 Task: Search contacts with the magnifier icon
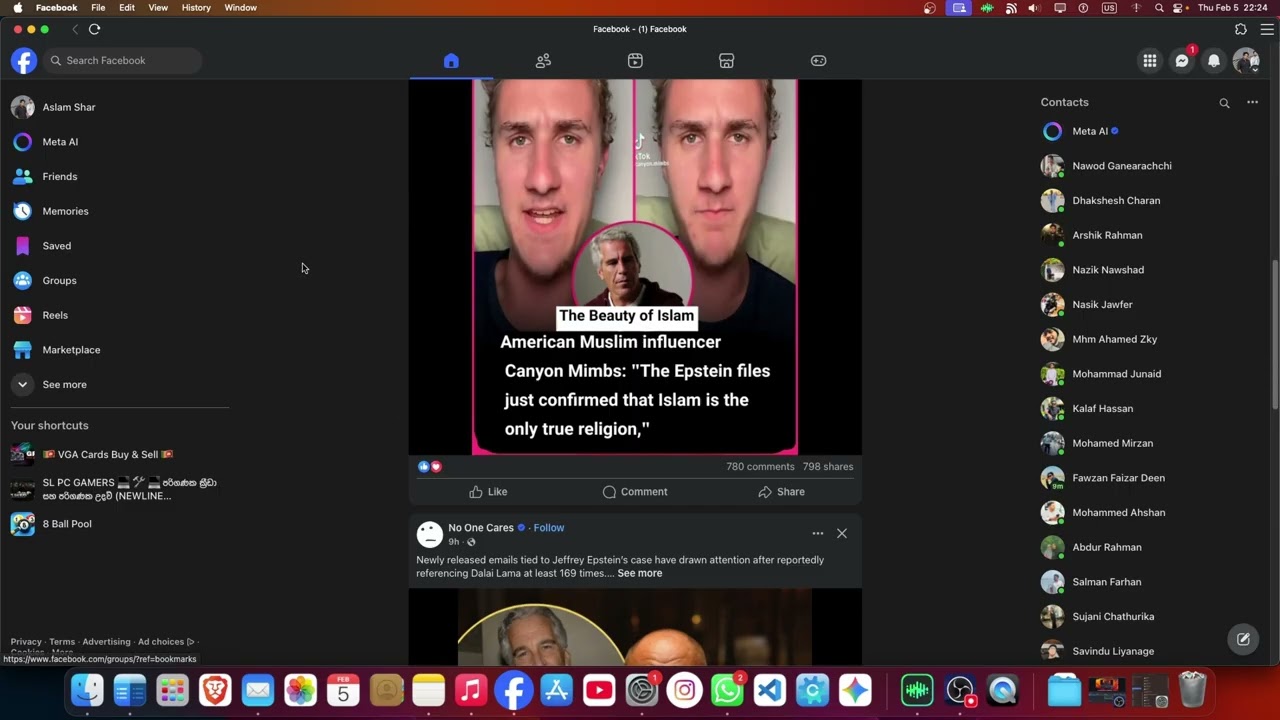[1224, 103]
